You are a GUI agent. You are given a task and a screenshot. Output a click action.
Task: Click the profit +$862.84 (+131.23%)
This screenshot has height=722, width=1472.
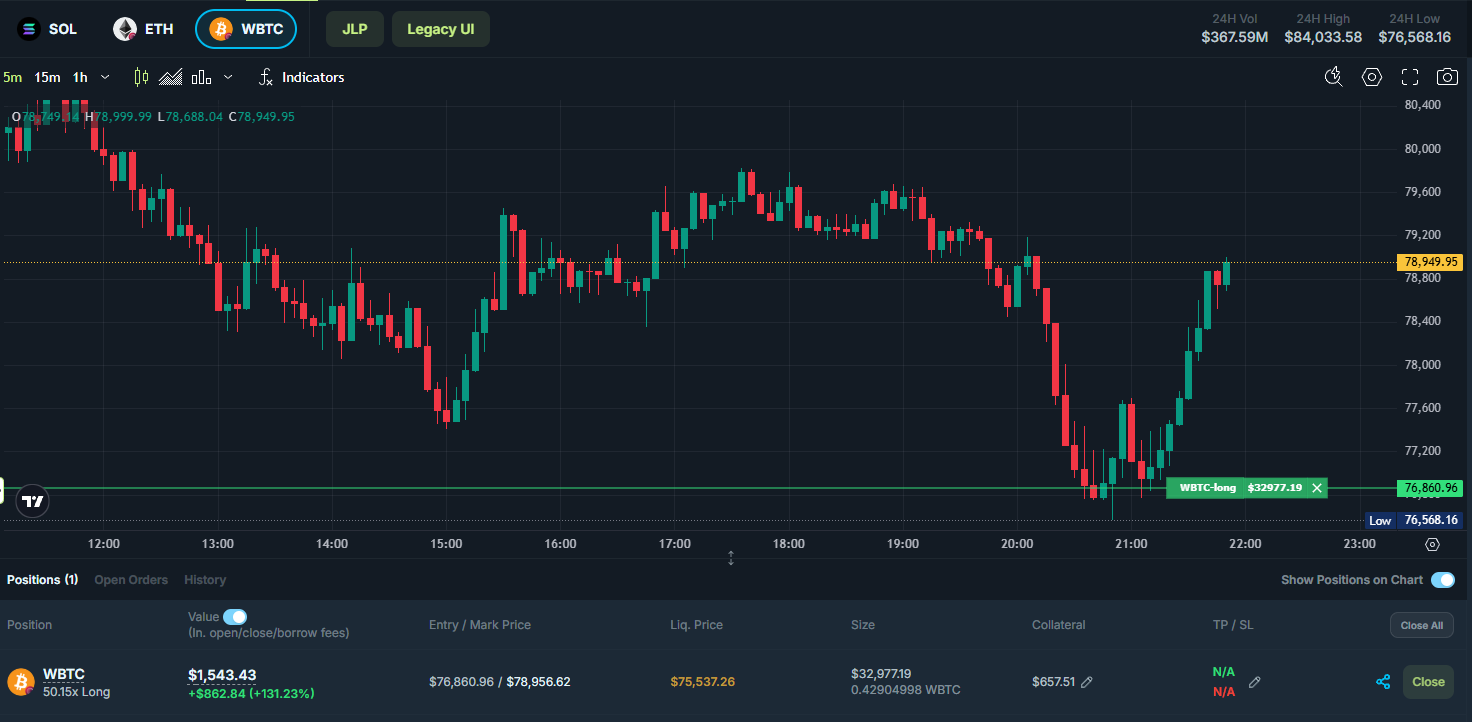click(251, 693)
